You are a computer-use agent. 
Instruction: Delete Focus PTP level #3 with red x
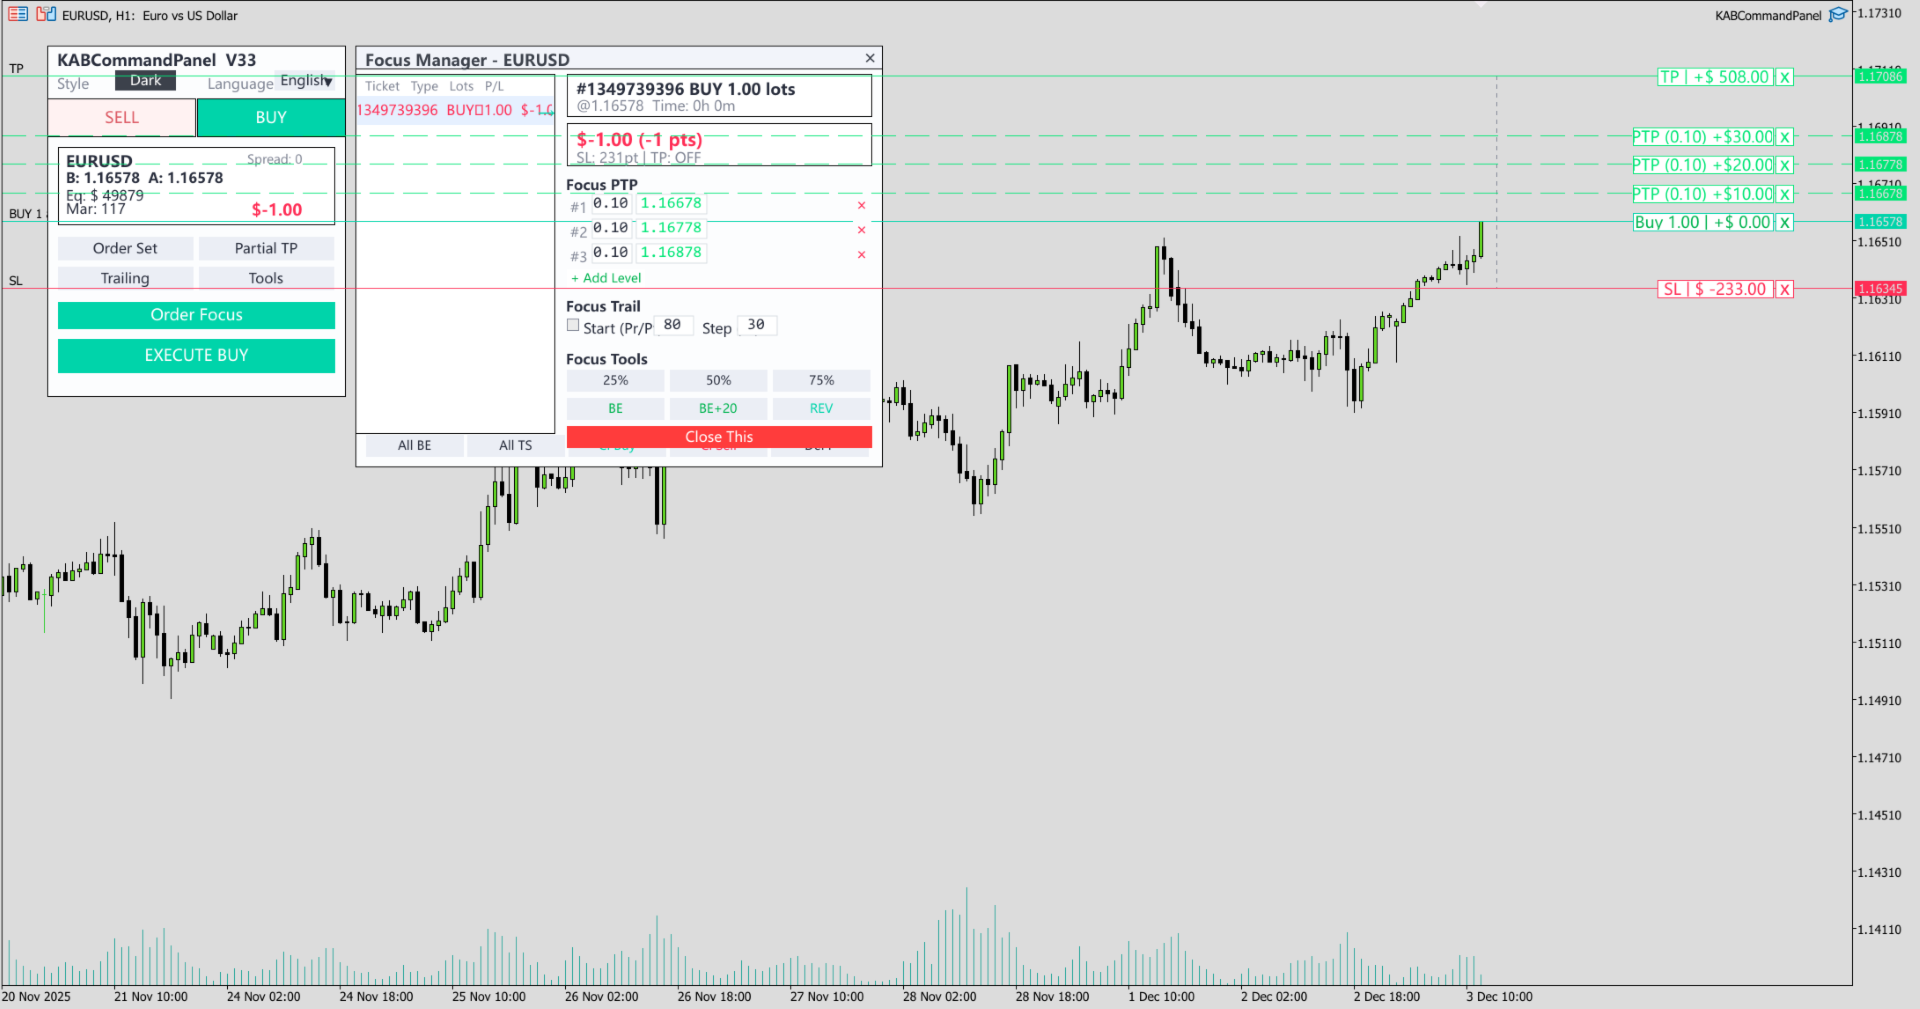[x=861, y=255]
